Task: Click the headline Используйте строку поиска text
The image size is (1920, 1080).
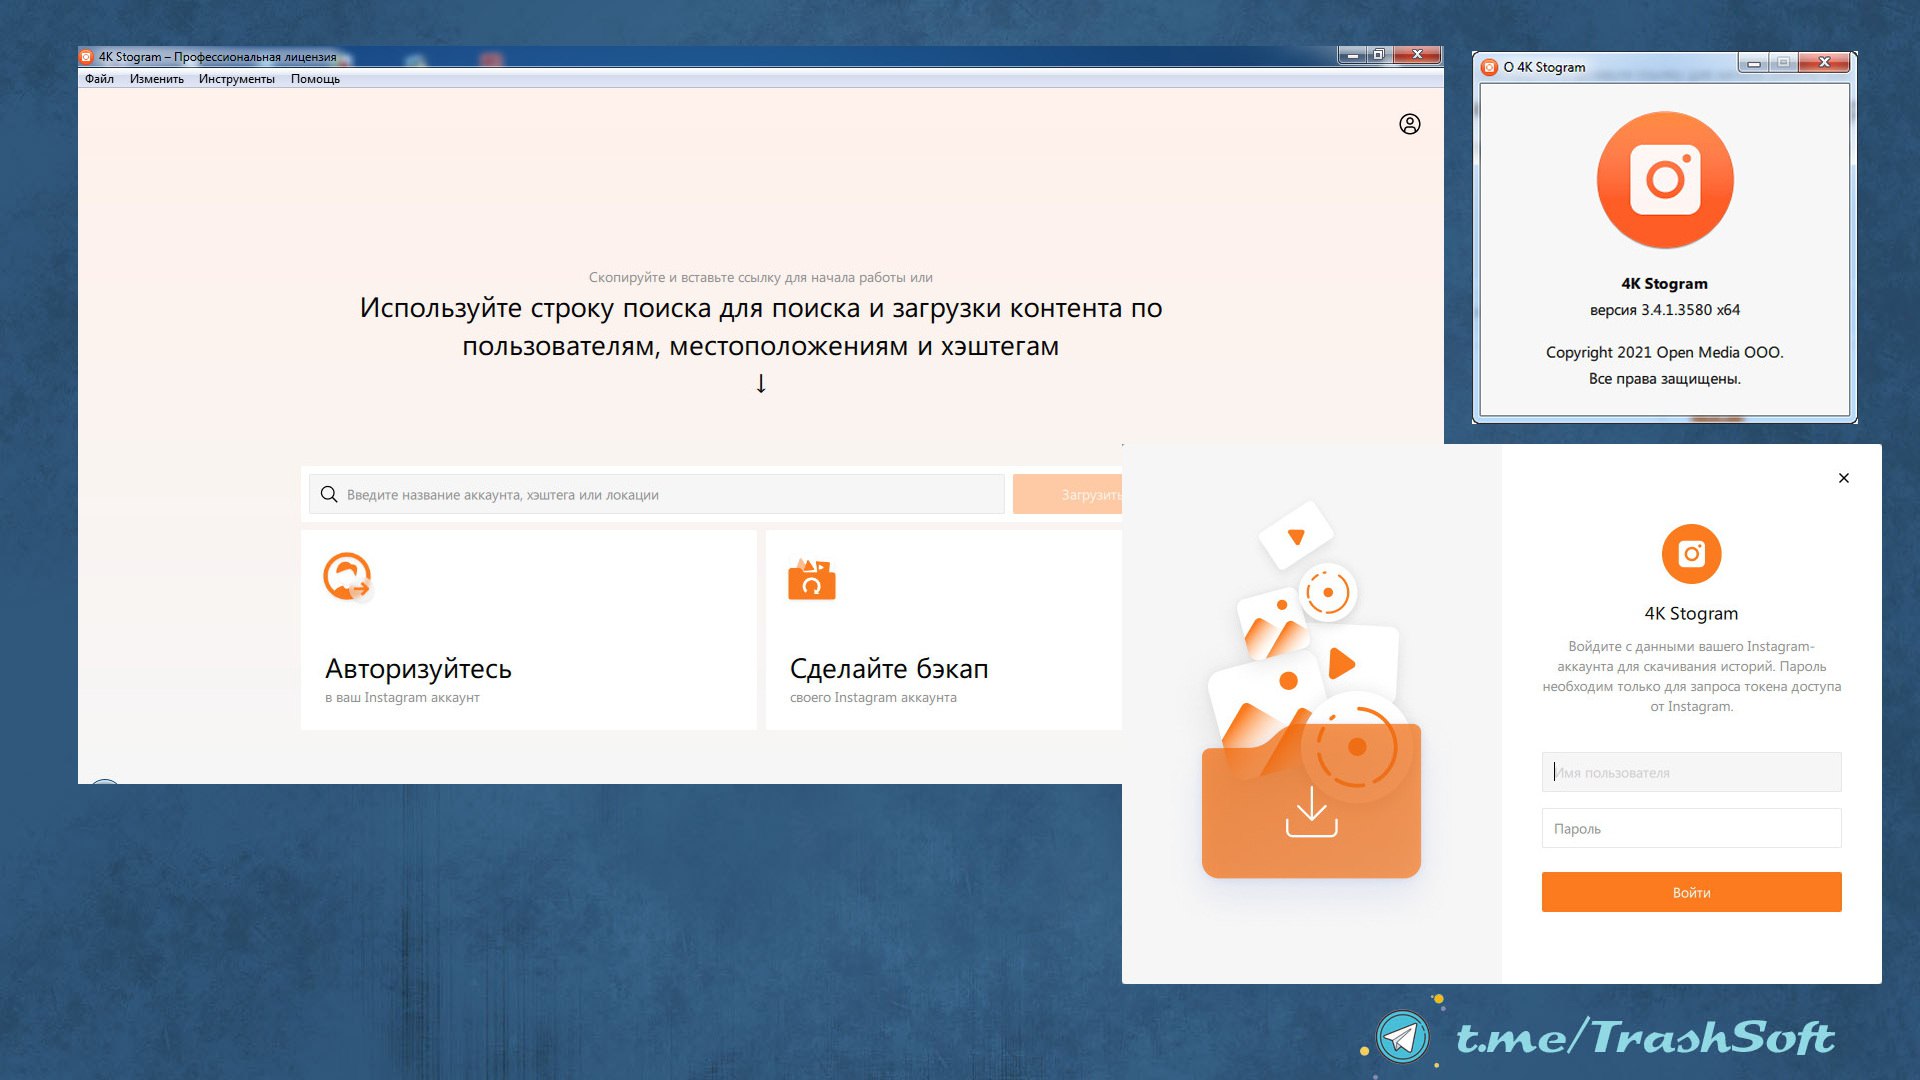Action: pyautogui.click(x=760, y=327)
